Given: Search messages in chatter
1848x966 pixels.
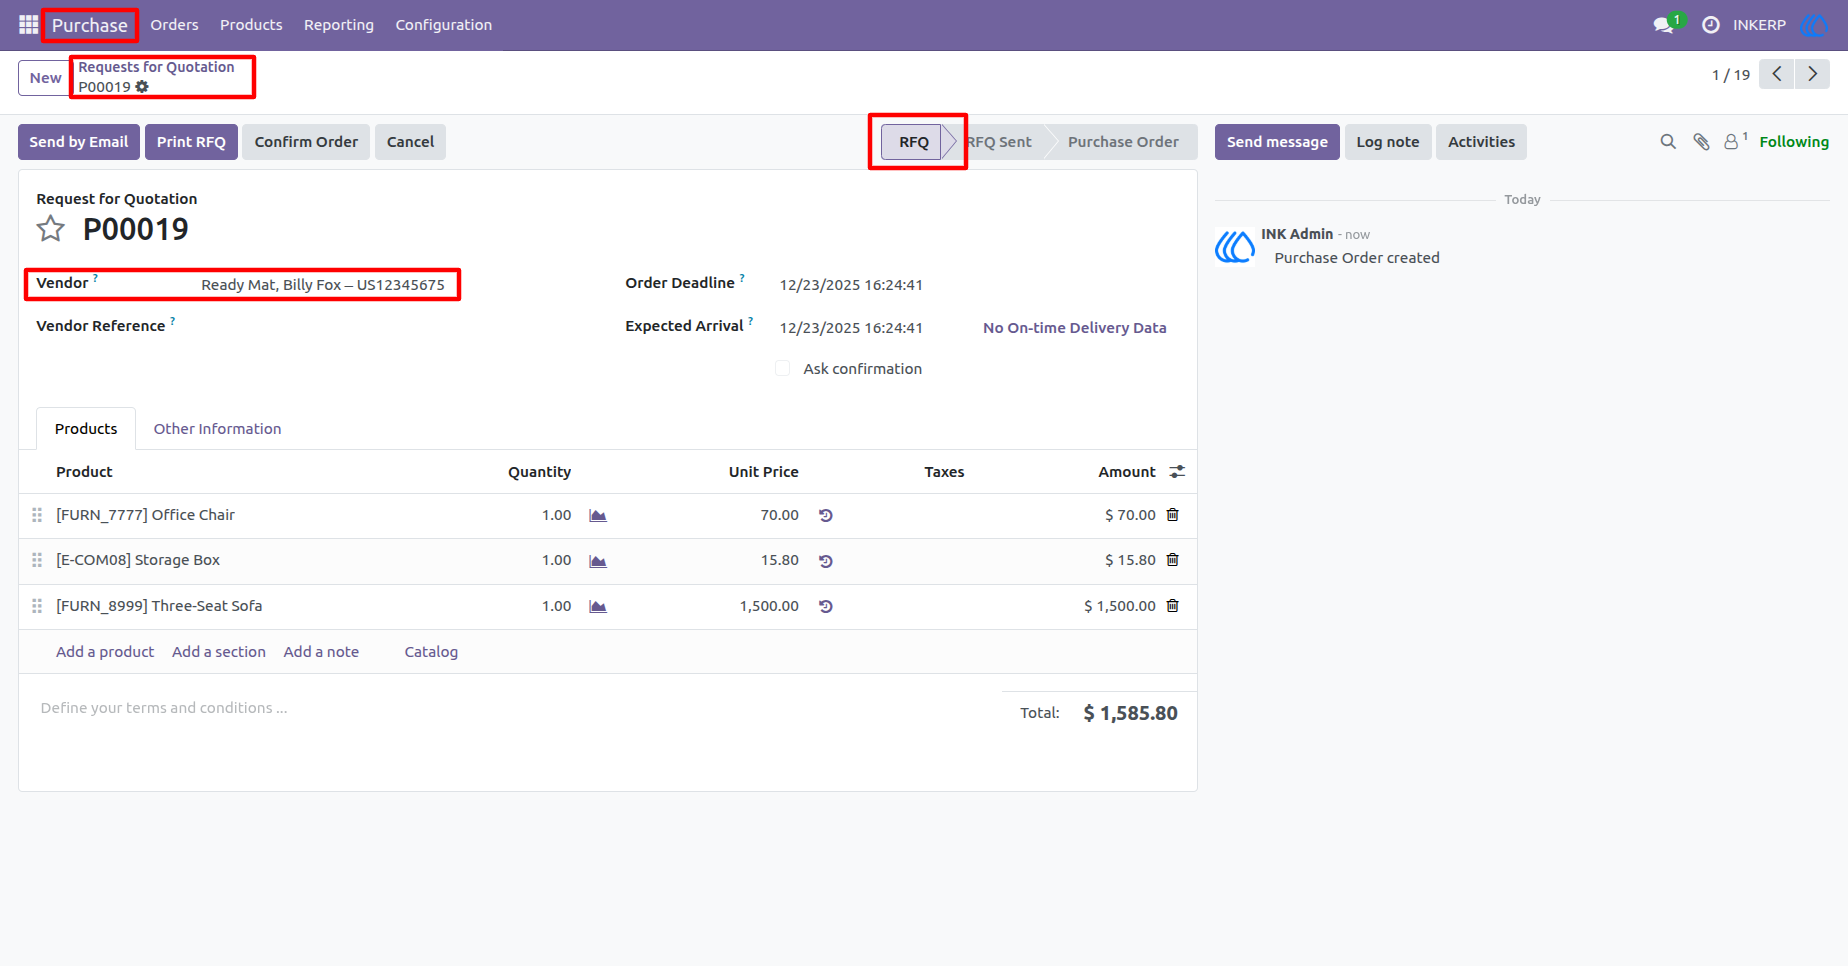Looking at the screenshot, I should [x=1668, y=142].
